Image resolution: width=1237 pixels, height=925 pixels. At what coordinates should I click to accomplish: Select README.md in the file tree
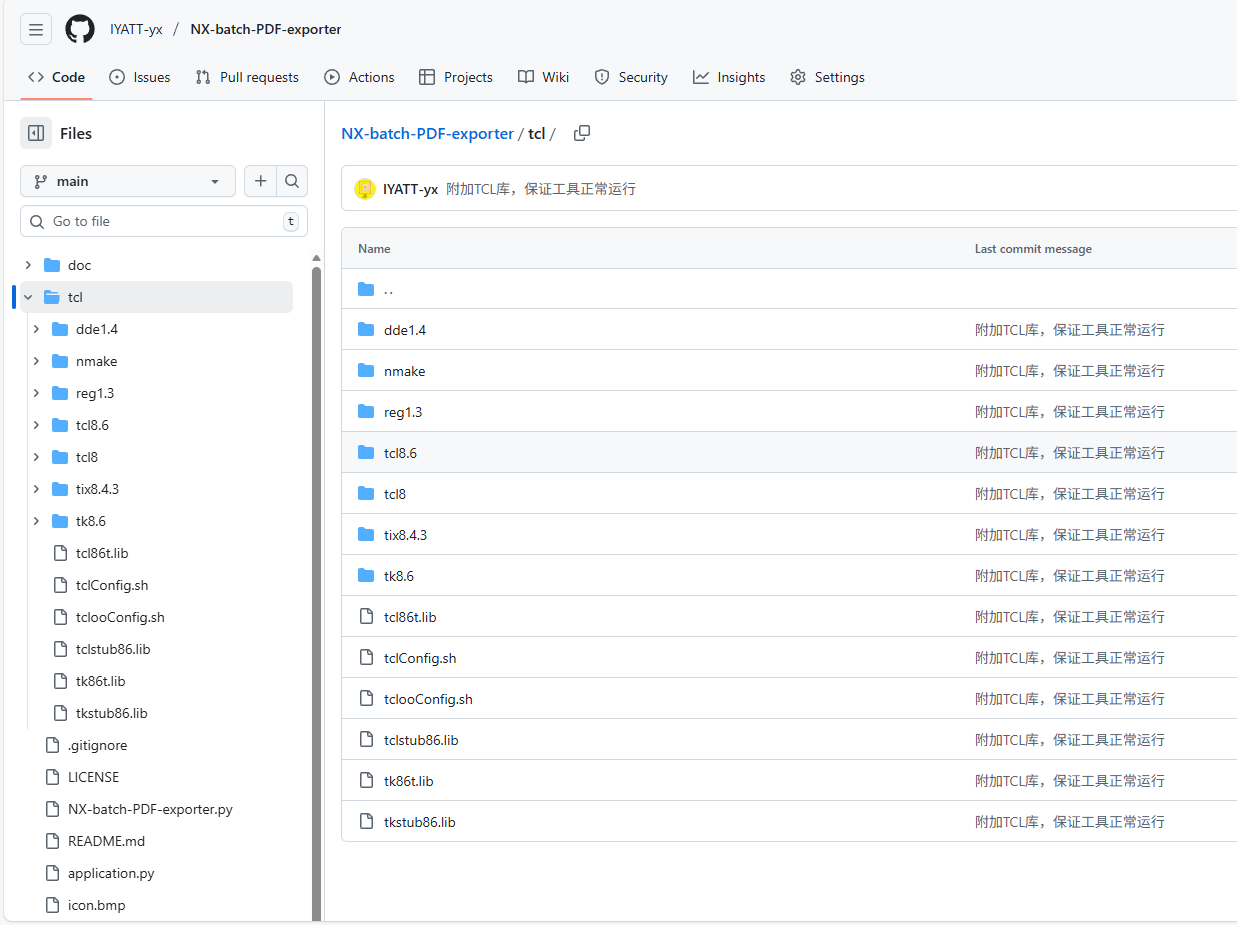point(106,841)
